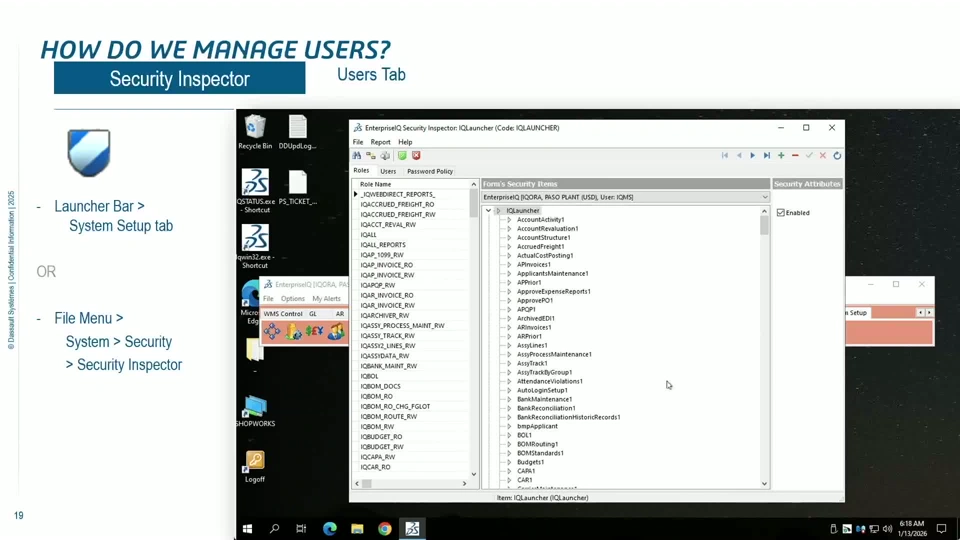Screen dimensions: 960x540
Task: Click the security items vertical scrollbar down arrow
Action: (764, 484)
